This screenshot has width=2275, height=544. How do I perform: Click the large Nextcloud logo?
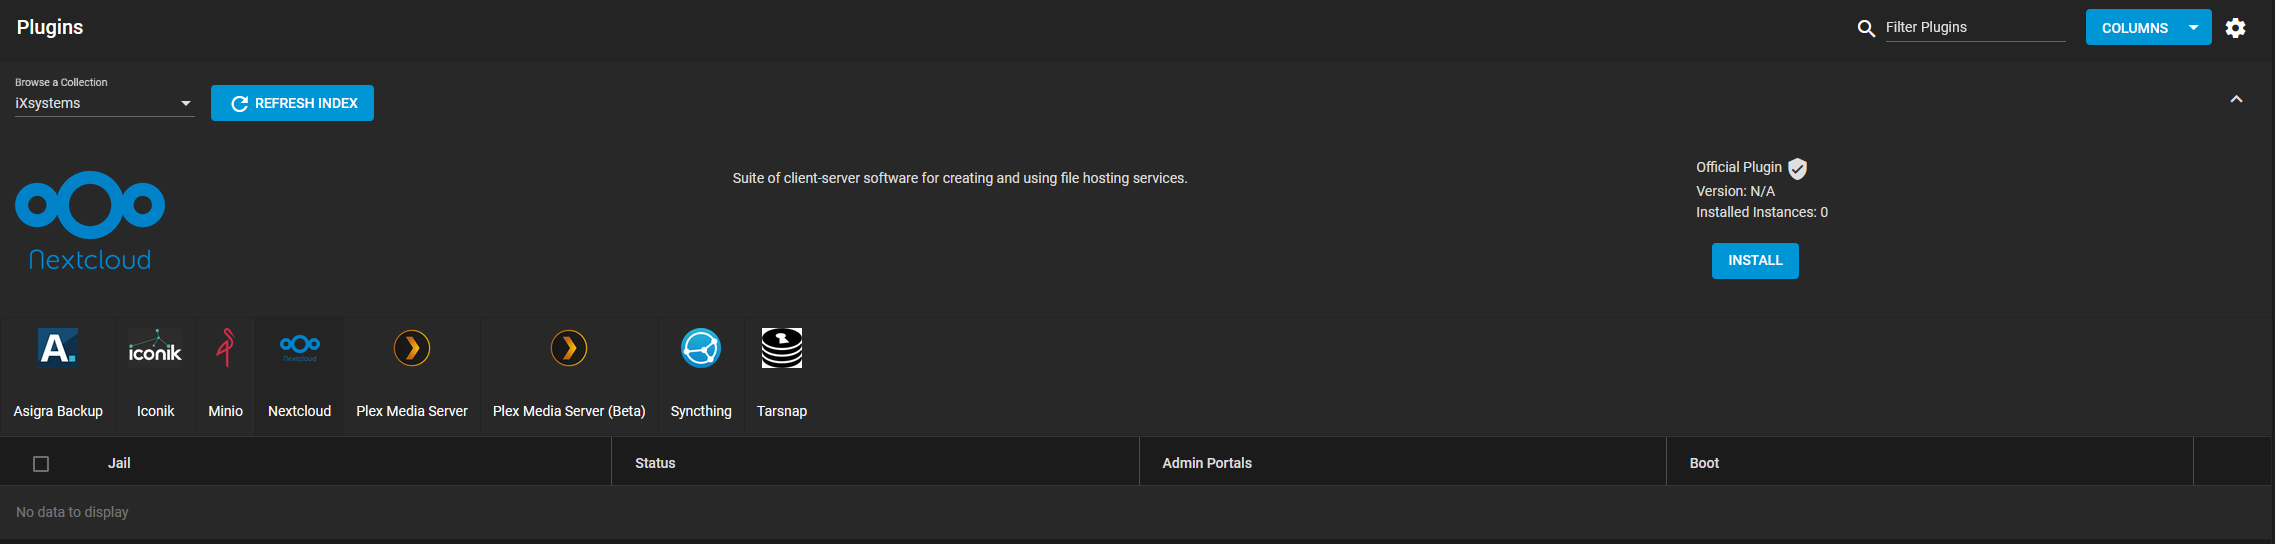90,220
